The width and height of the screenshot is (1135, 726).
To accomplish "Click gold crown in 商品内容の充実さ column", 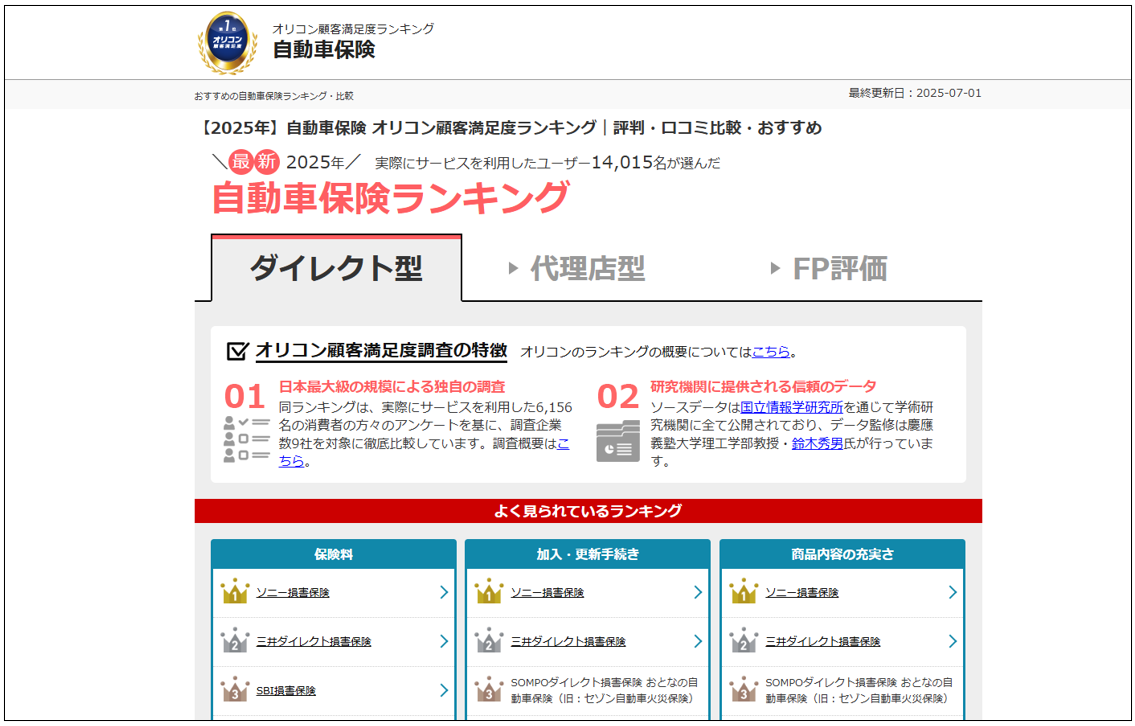I will [743, 591].
